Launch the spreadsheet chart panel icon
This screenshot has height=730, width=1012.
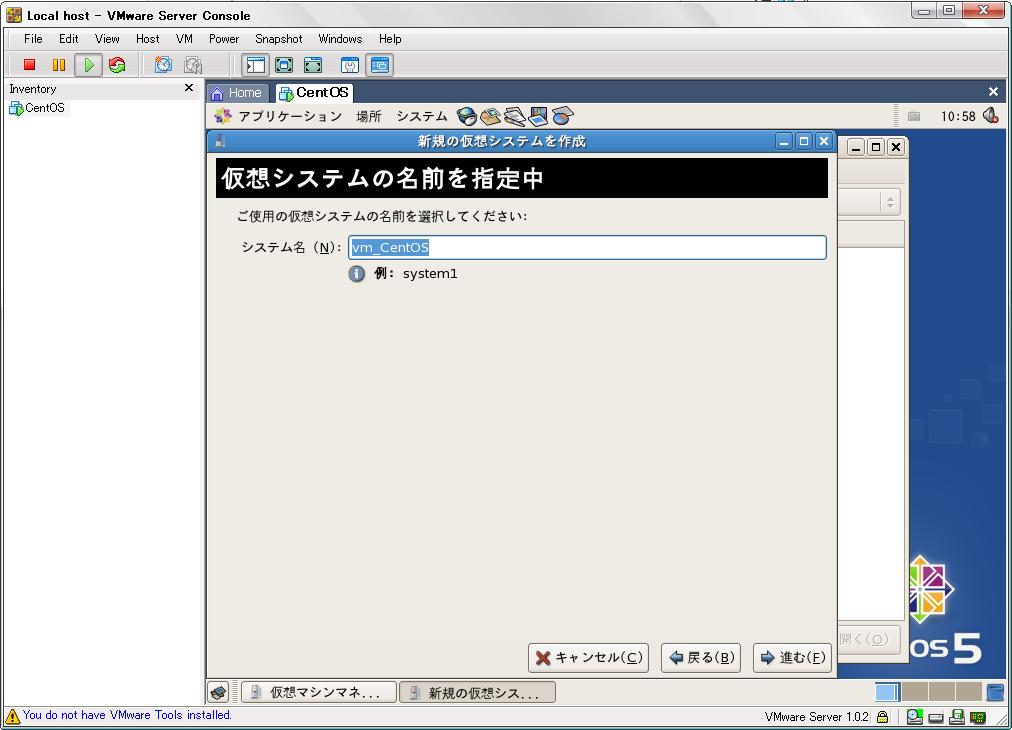click(x=562, y=116)
